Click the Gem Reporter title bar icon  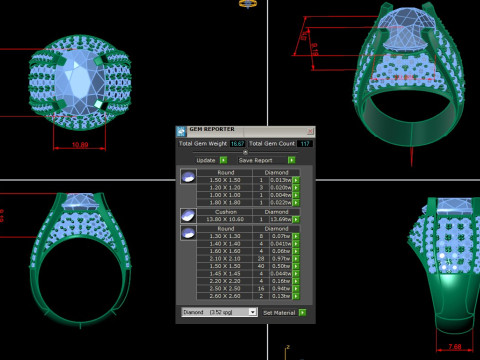point(181,131)
